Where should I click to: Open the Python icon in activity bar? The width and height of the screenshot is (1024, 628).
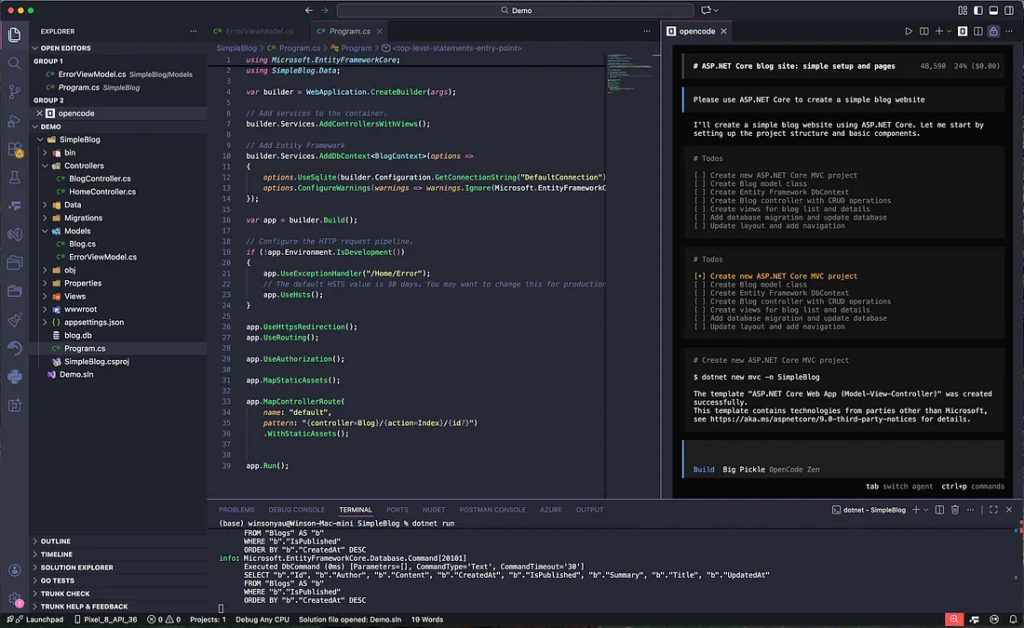[14, 377]
